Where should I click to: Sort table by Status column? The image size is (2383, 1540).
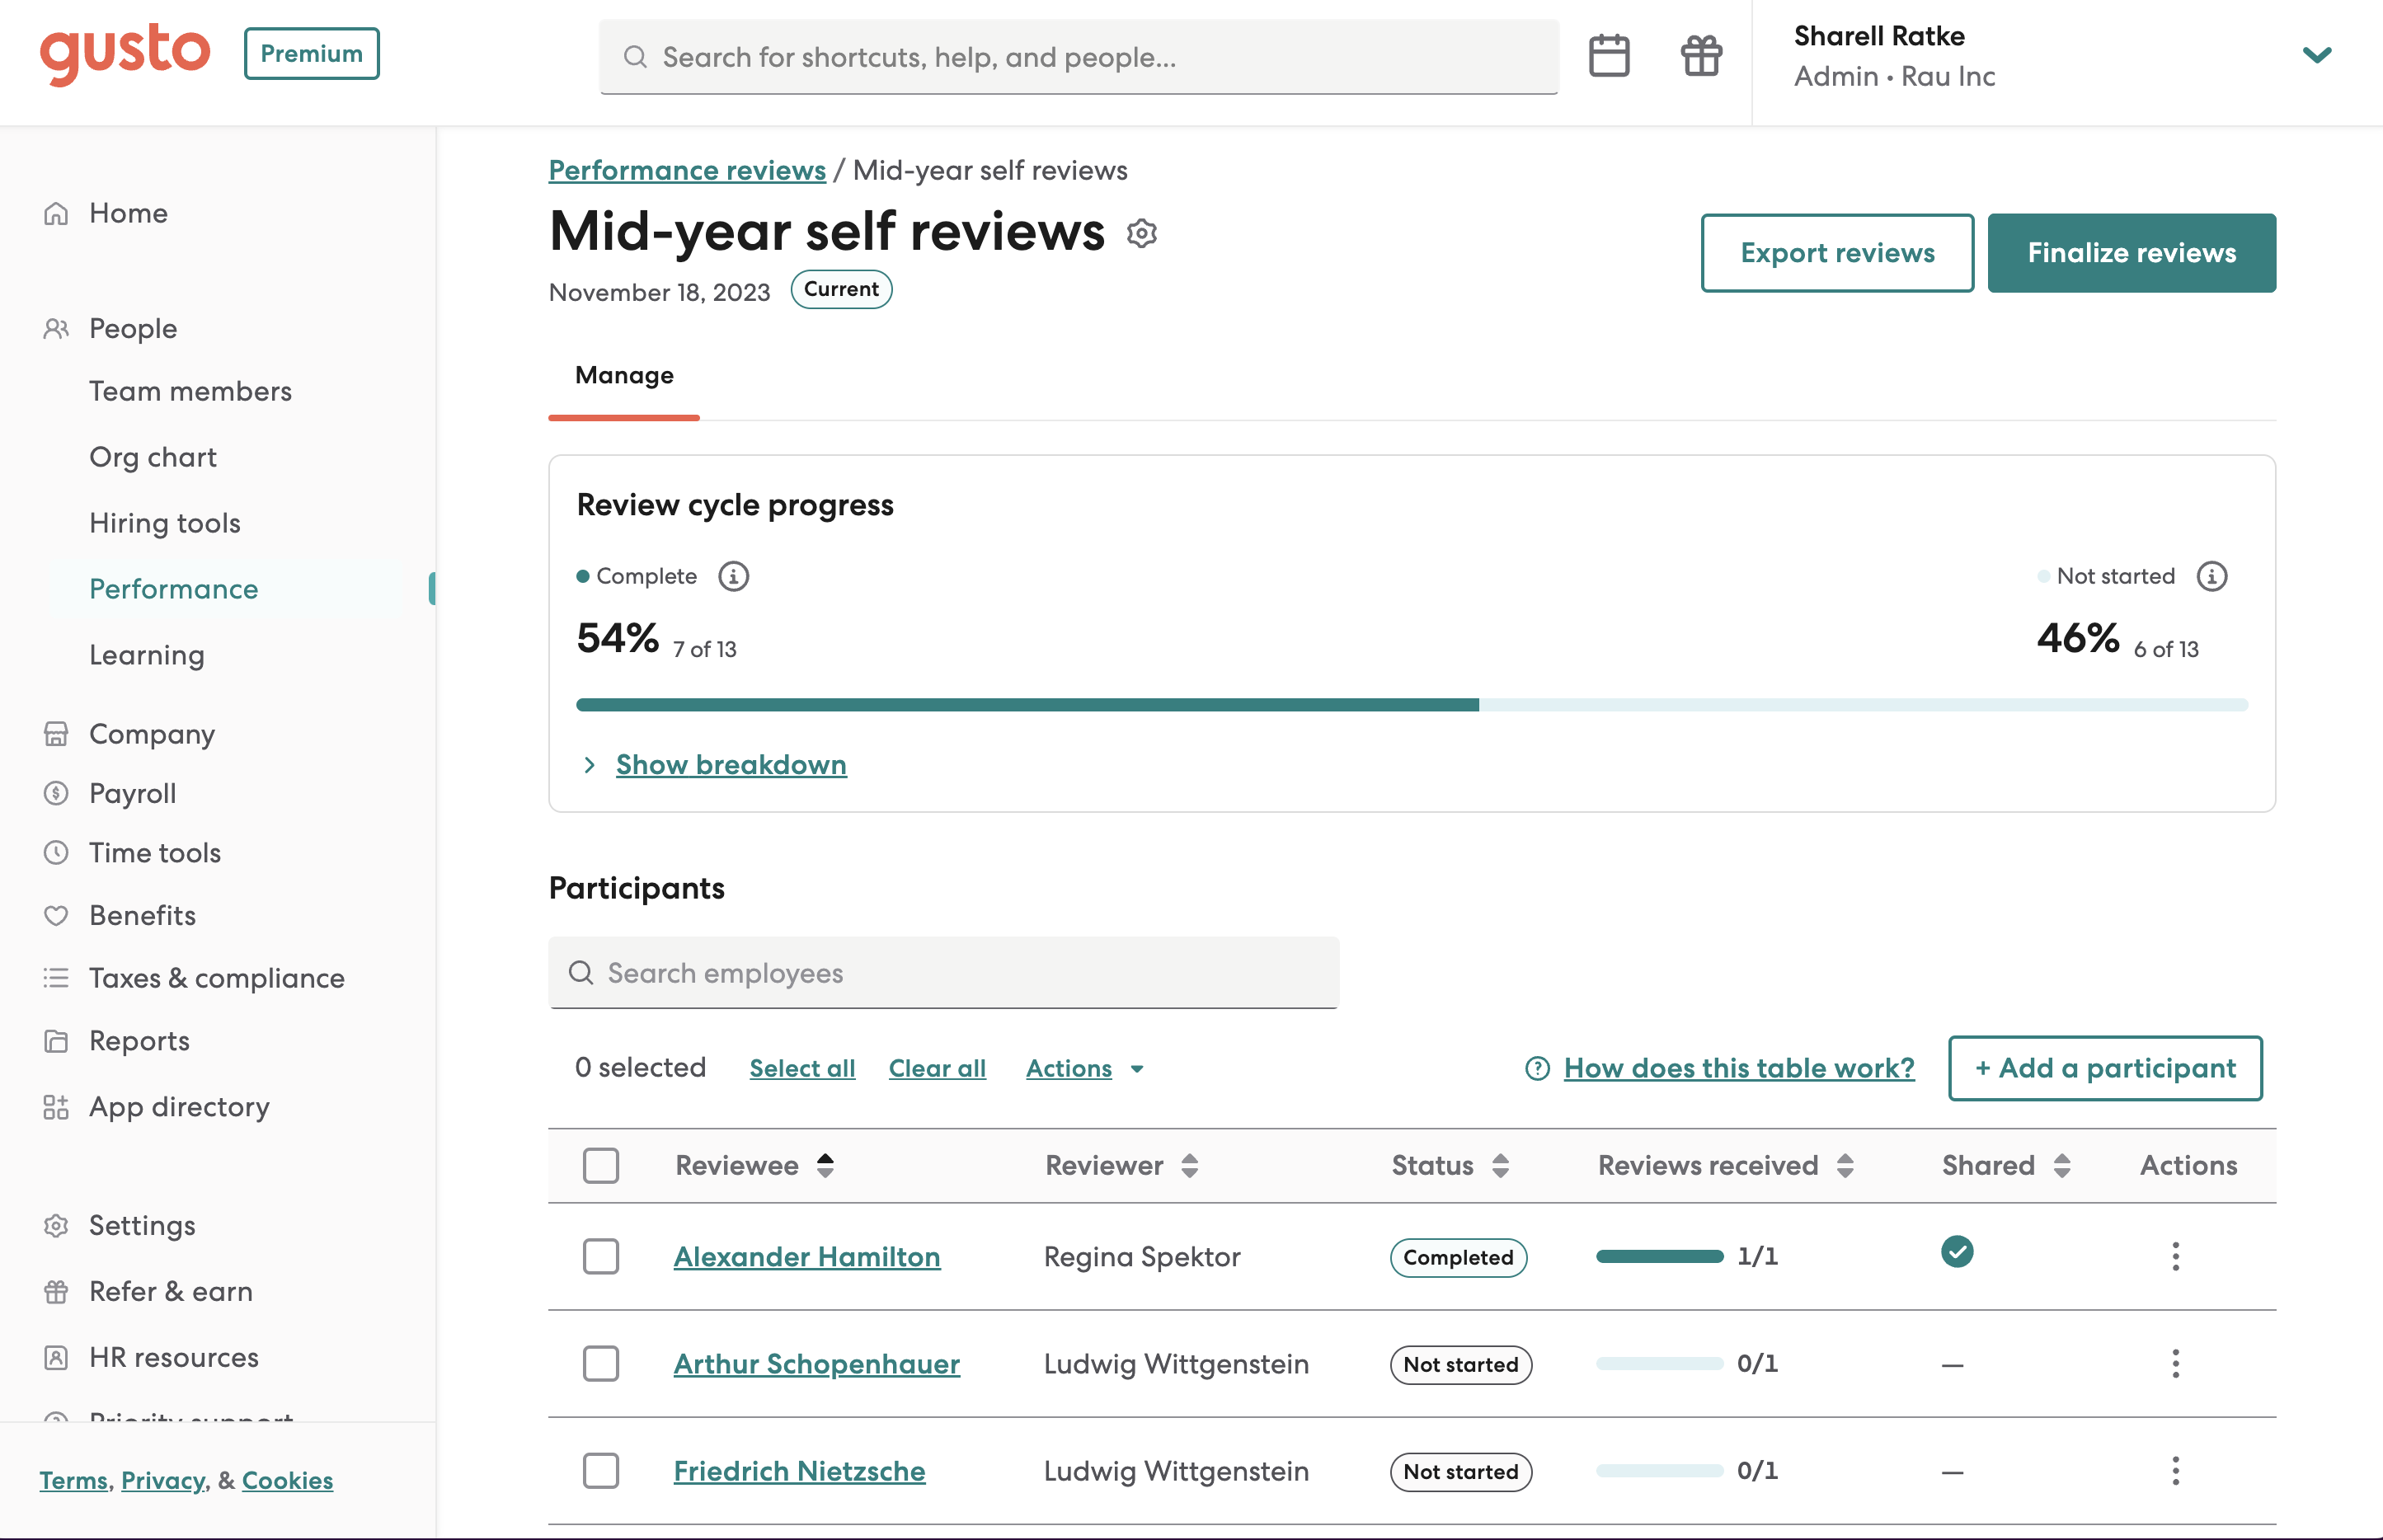point(1500,1166)
